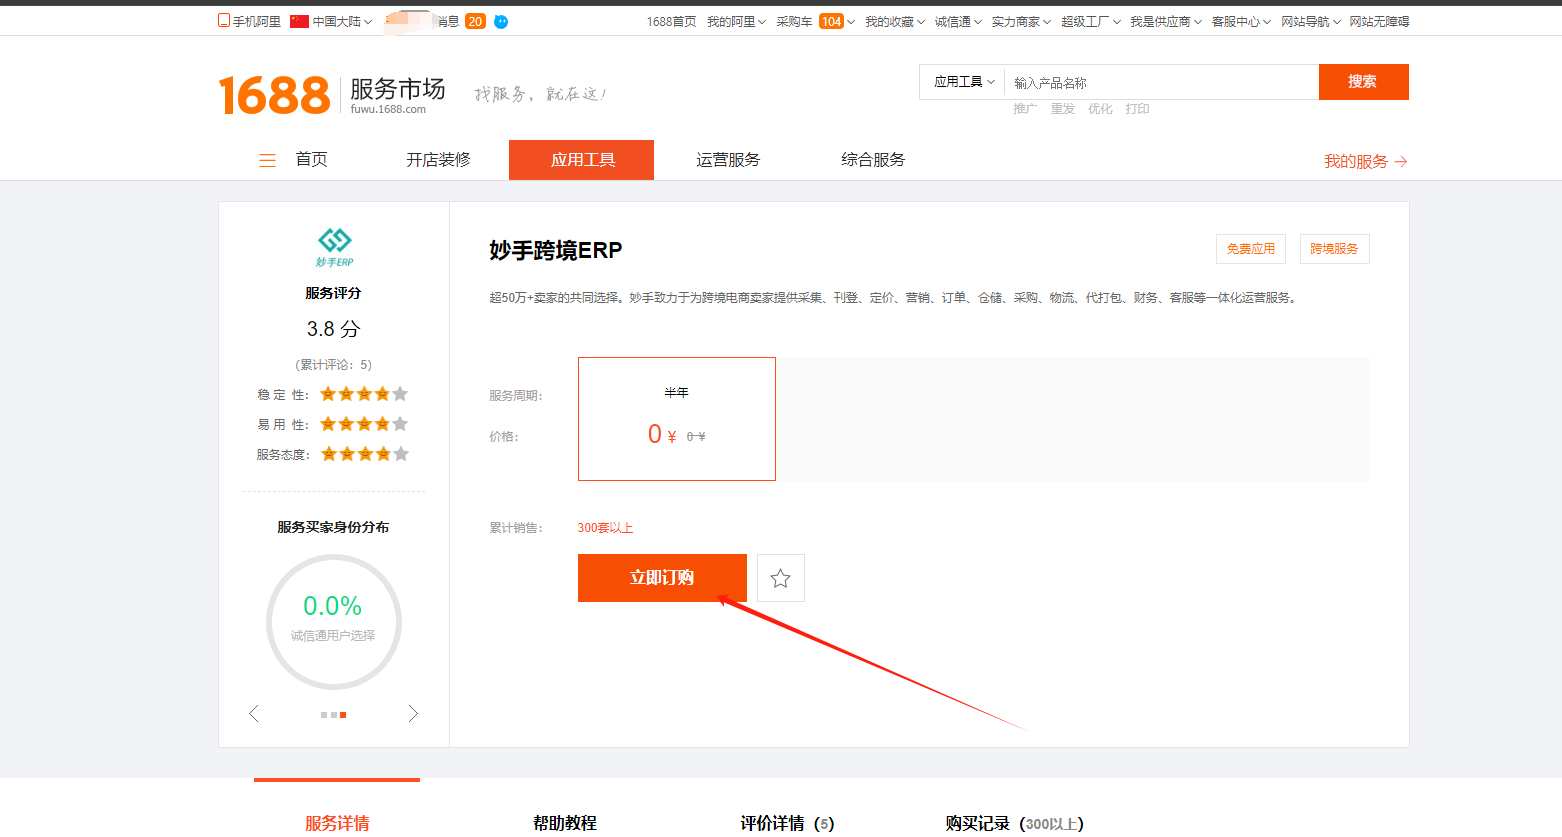Open the 手机阿里 mobile link

coord(250,21)
